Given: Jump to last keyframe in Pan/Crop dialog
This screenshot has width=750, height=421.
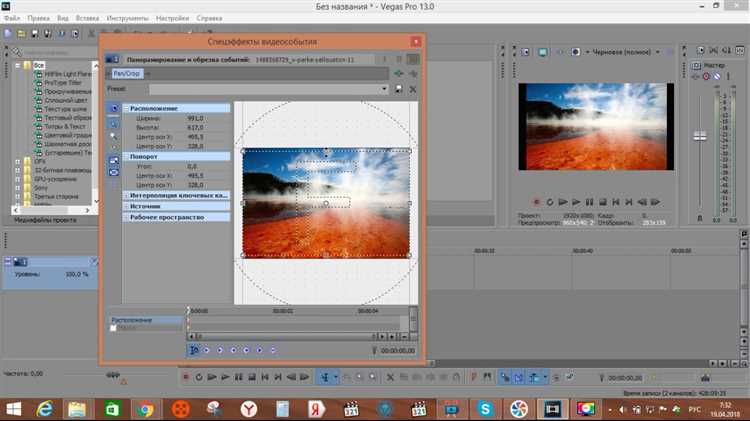Looking at the screenshot, I should tap(246, 350).
